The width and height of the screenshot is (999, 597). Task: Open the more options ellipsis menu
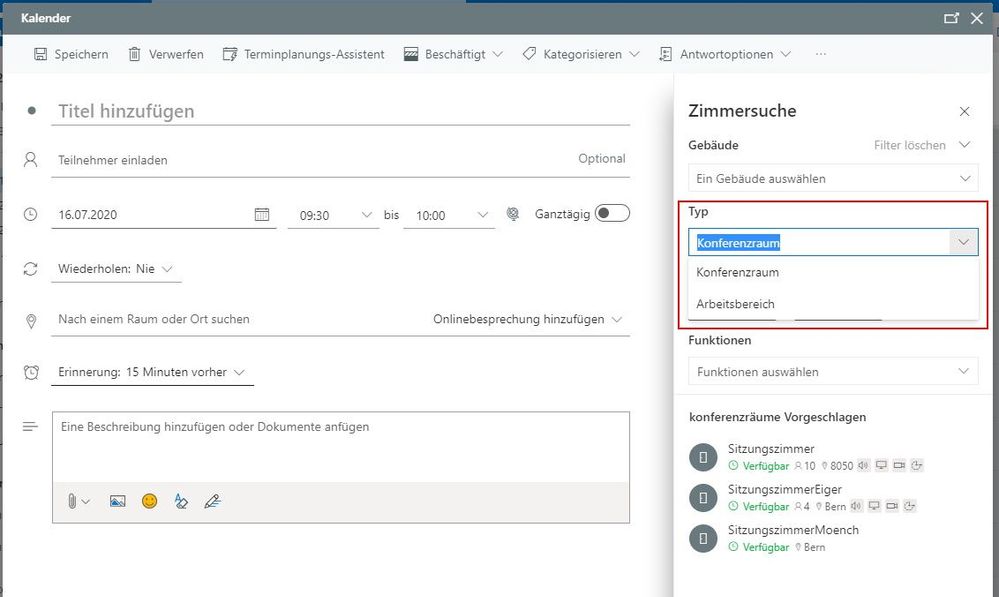coord(821,54)
